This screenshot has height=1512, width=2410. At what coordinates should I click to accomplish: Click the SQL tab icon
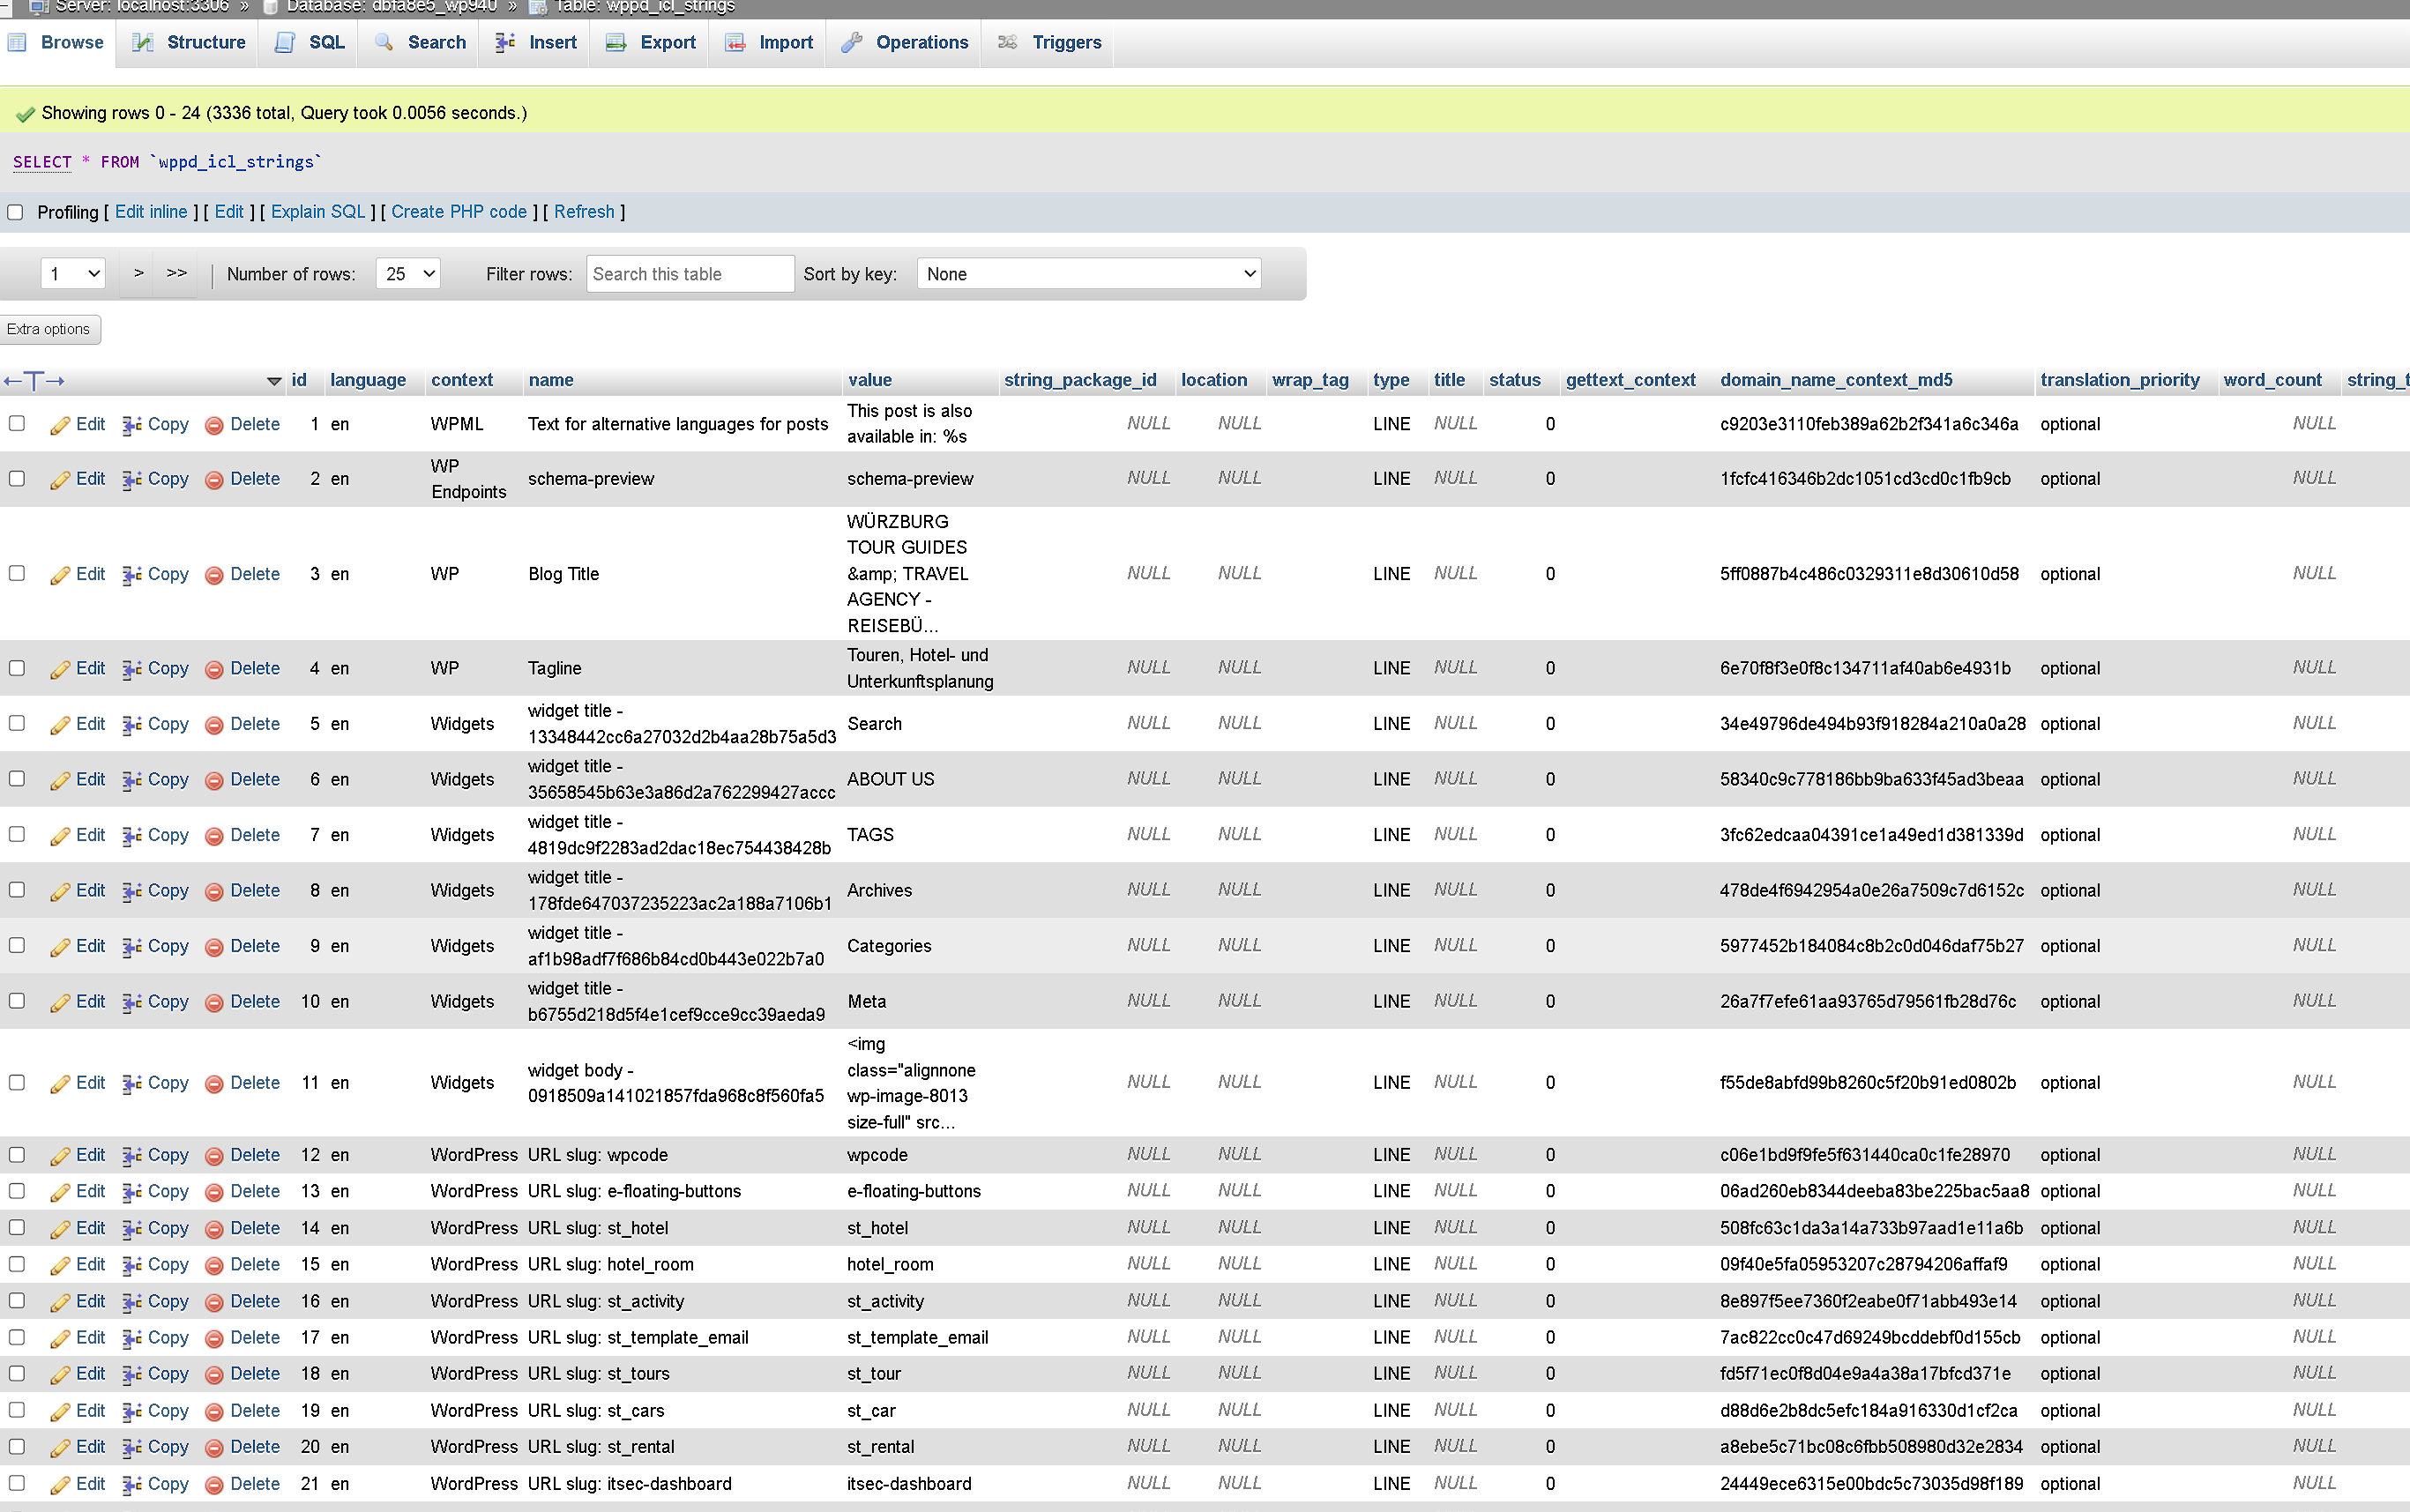(285, 43)
